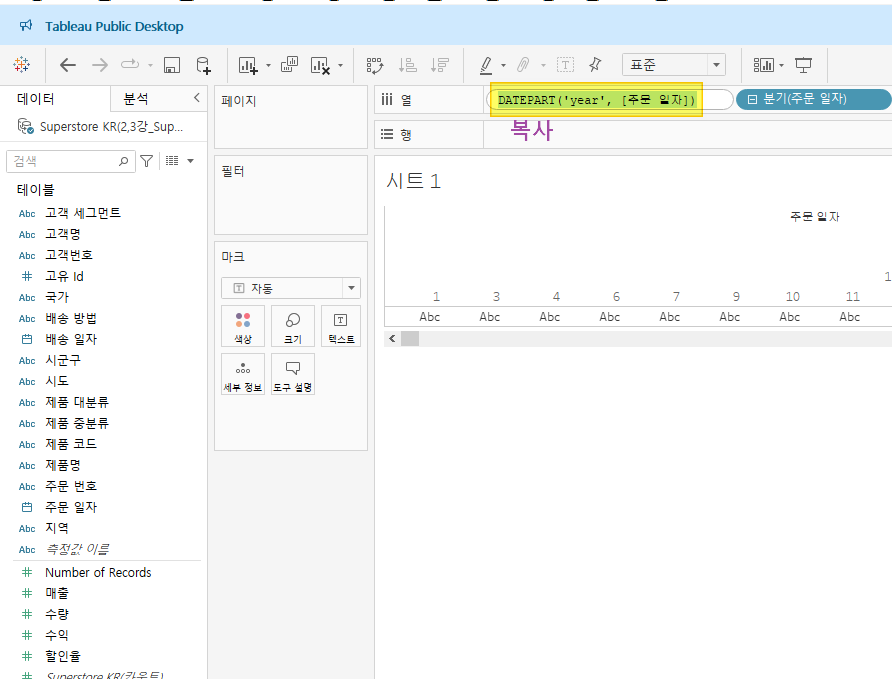Click the Tableau logo start page icon
Viewport: 892px width, 679px height.
[x=22, y=65]
